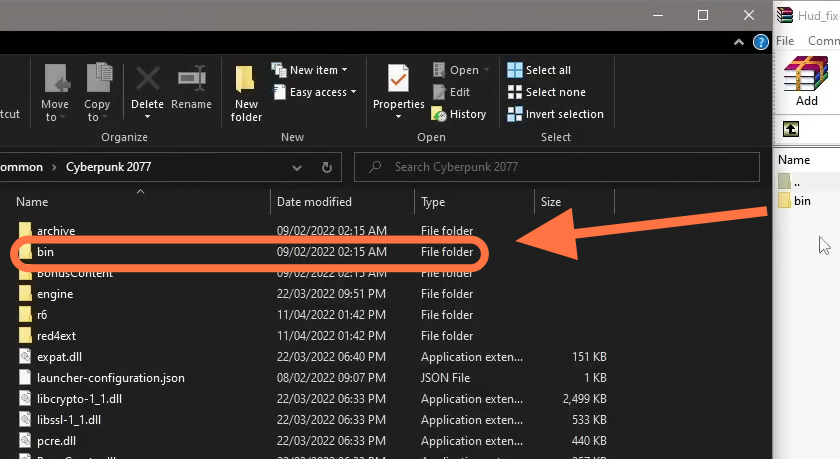The image size is (840, 459).
Task: Click the launcher-configuration.json file icon
Action: 25,377
